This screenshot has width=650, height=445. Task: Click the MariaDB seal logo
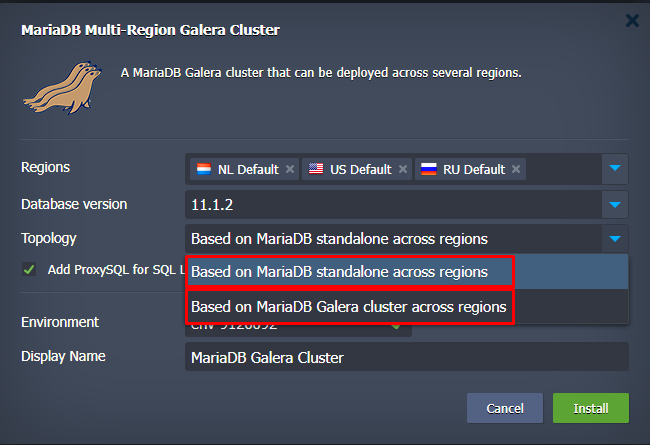point(61,86)
